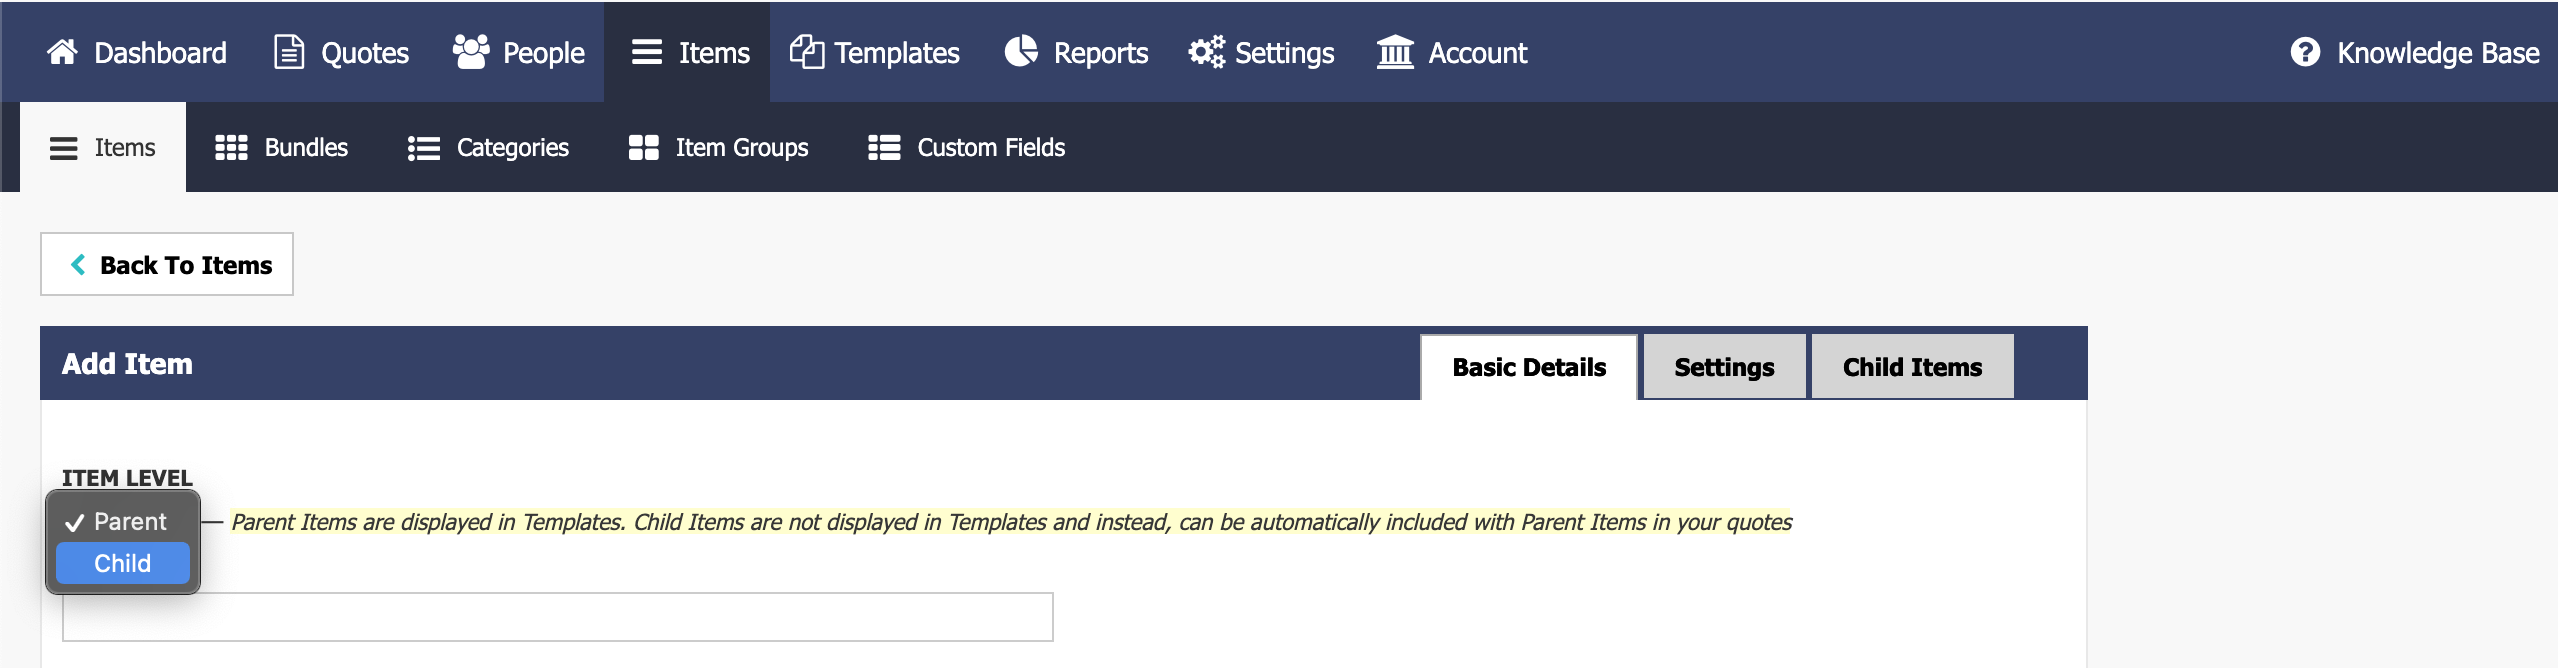Click the Custom Fields list icon

click(884, 148)
